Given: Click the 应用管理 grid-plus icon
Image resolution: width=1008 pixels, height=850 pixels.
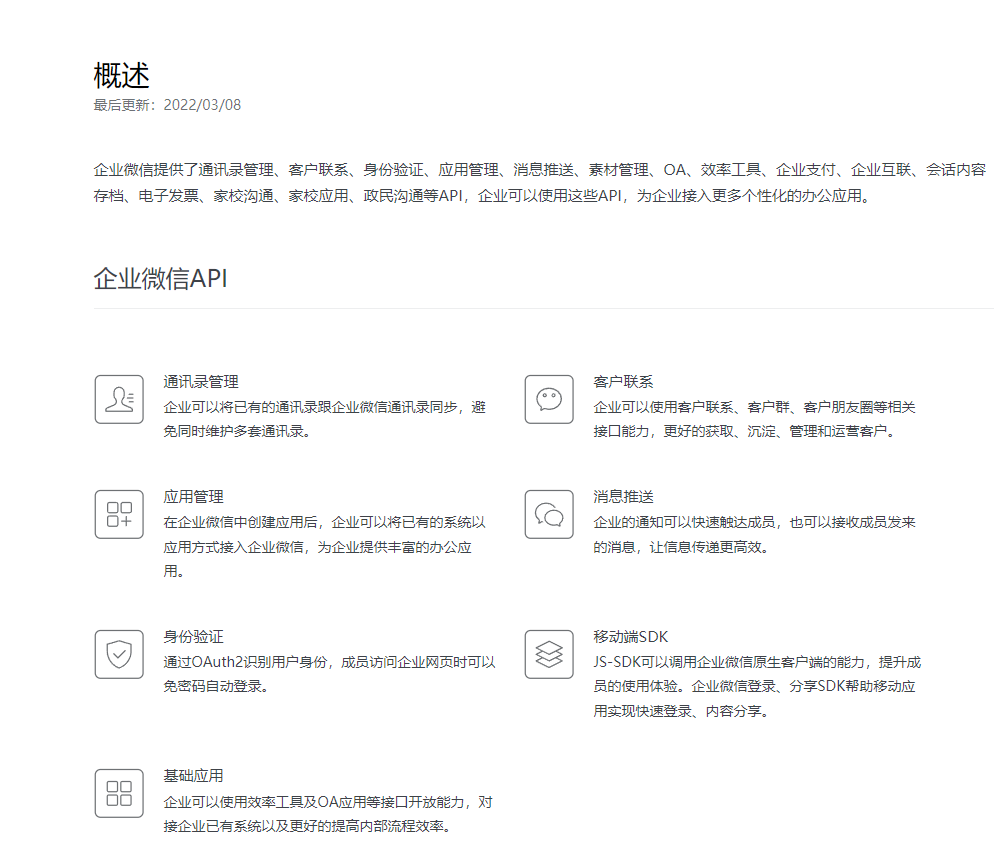Looking at the screenshot, I should 119,514.
